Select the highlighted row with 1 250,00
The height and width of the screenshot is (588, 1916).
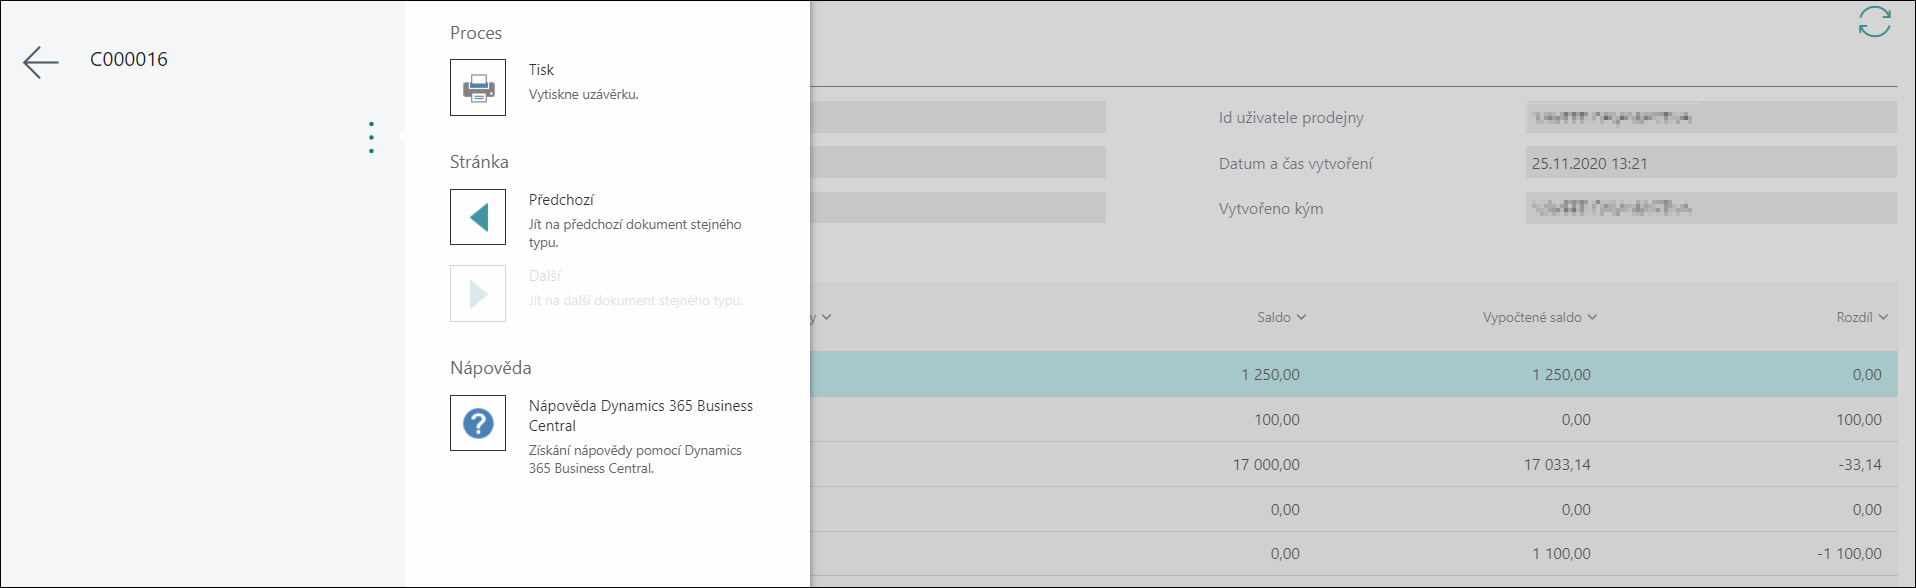tap(1354, 374)
